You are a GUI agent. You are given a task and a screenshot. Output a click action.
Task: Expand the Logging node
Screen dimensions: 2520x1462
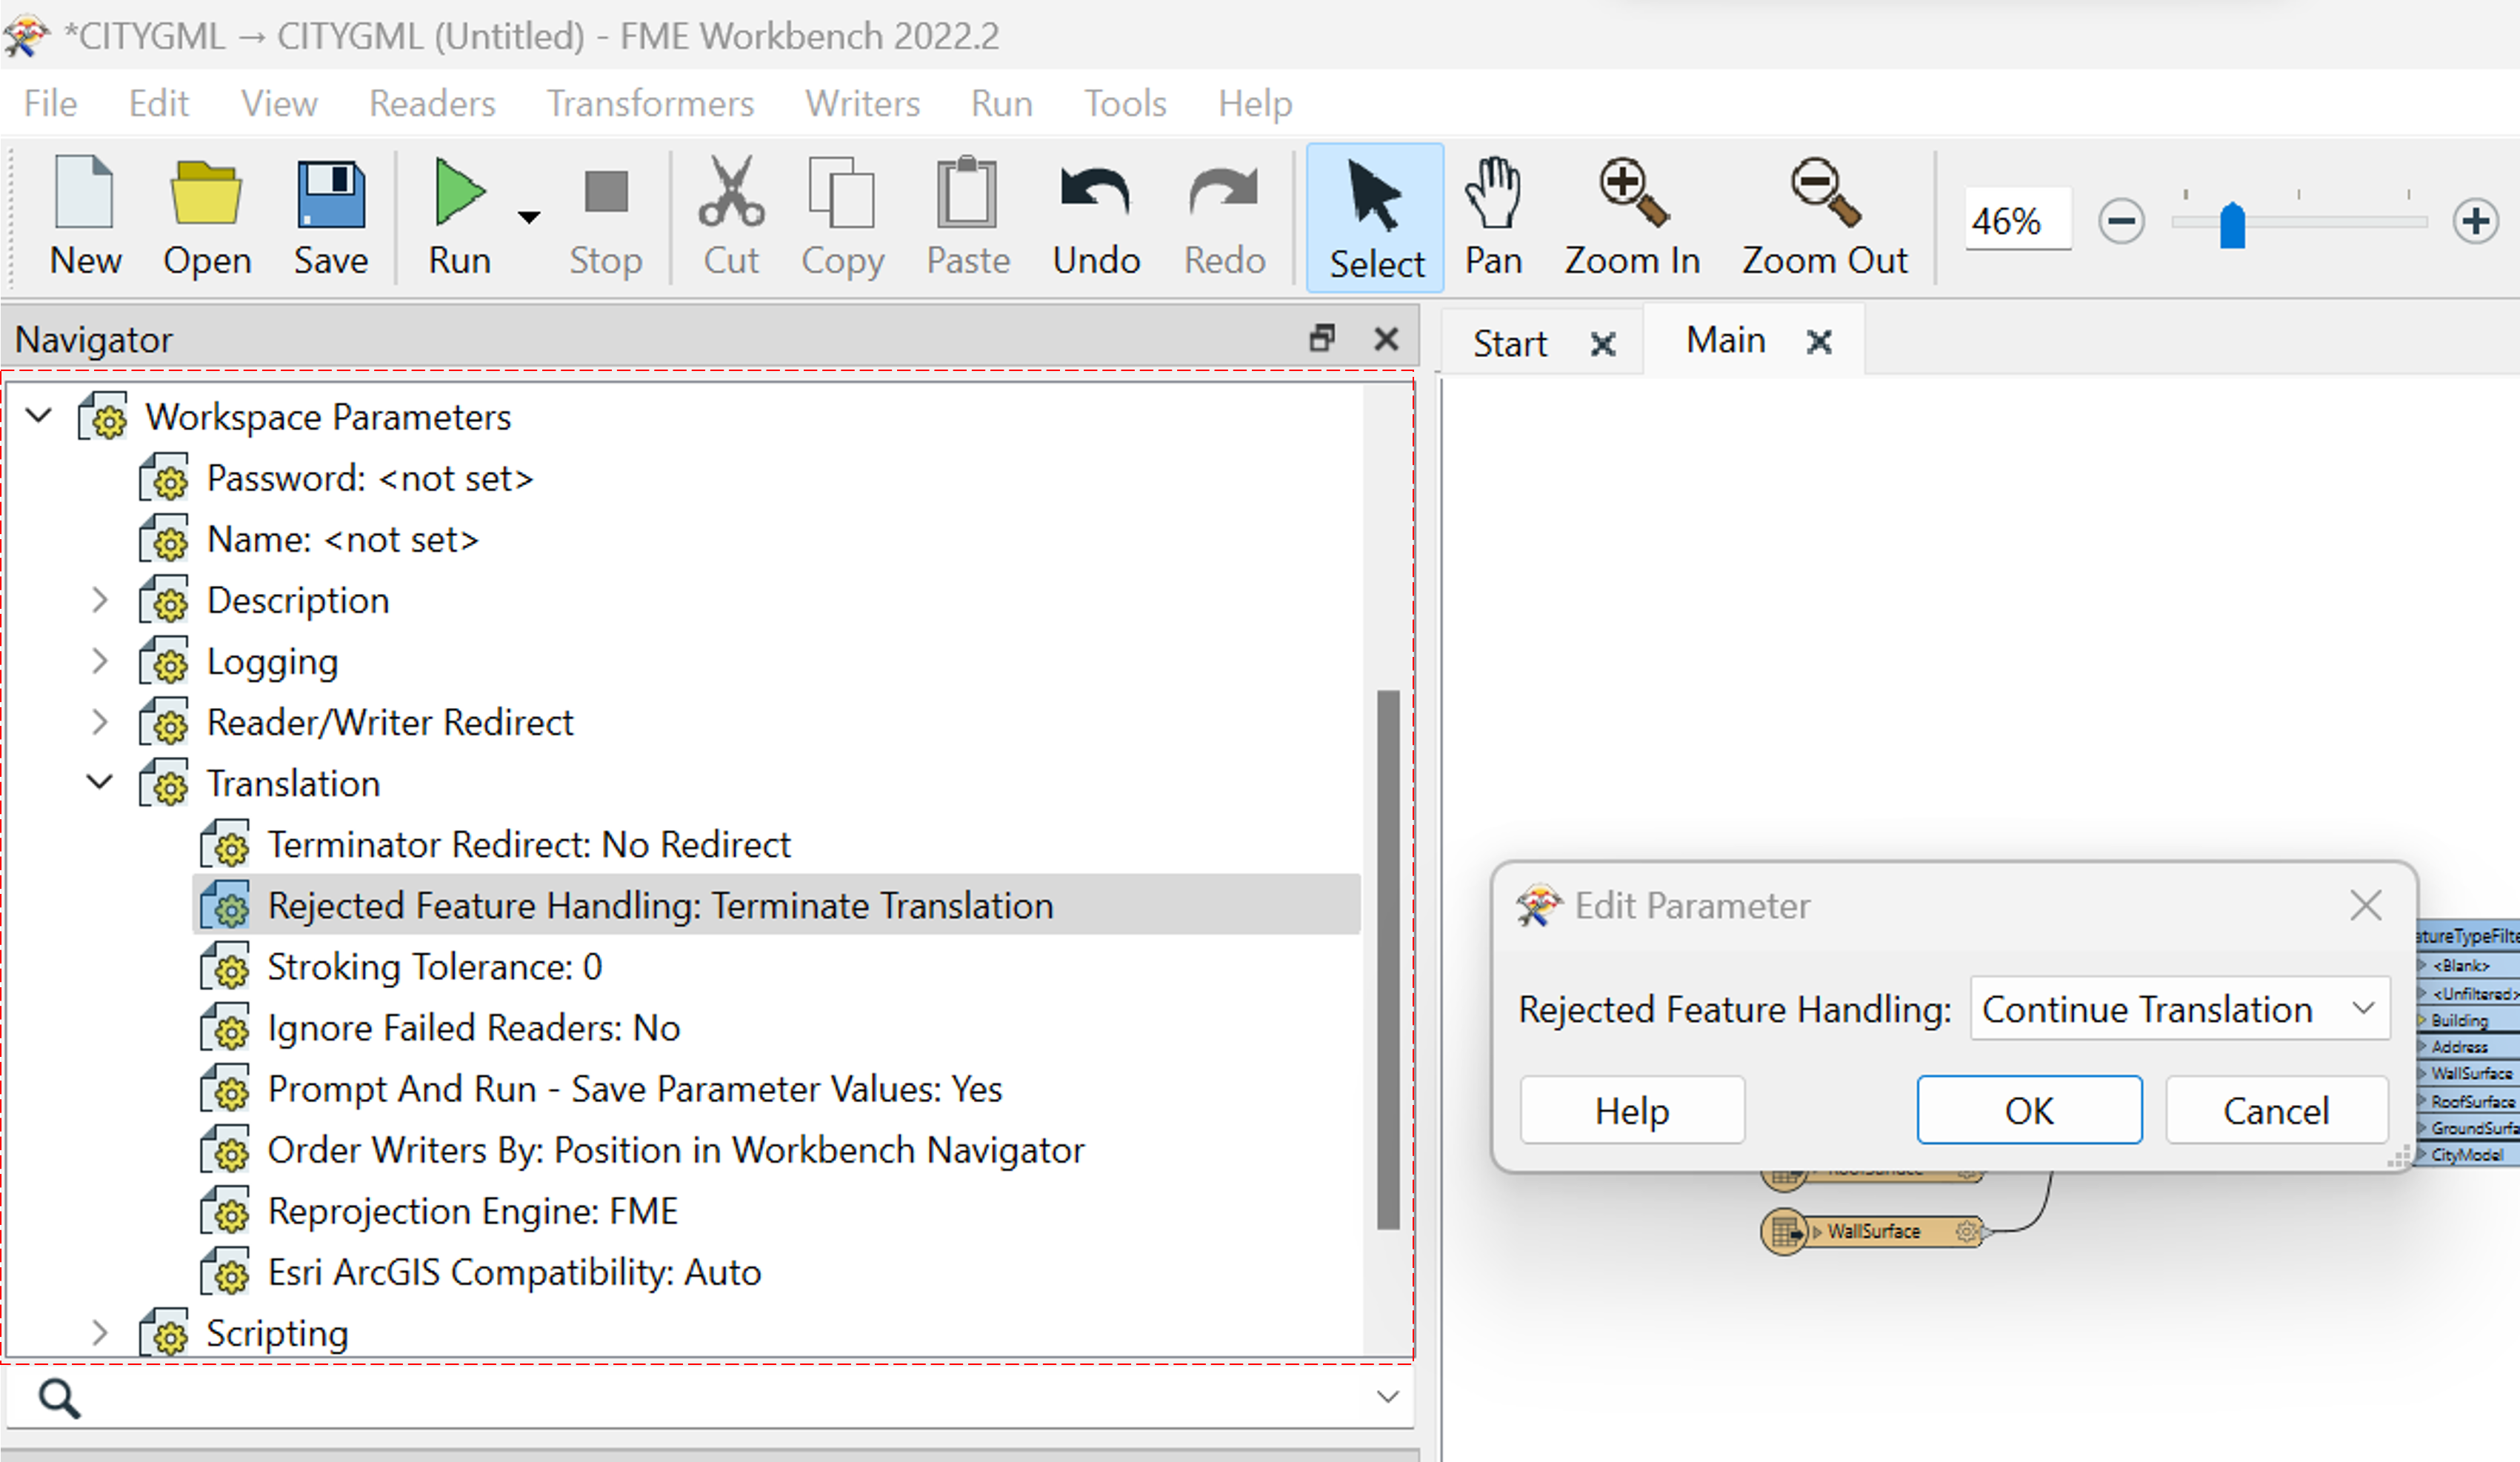point(99,661)
